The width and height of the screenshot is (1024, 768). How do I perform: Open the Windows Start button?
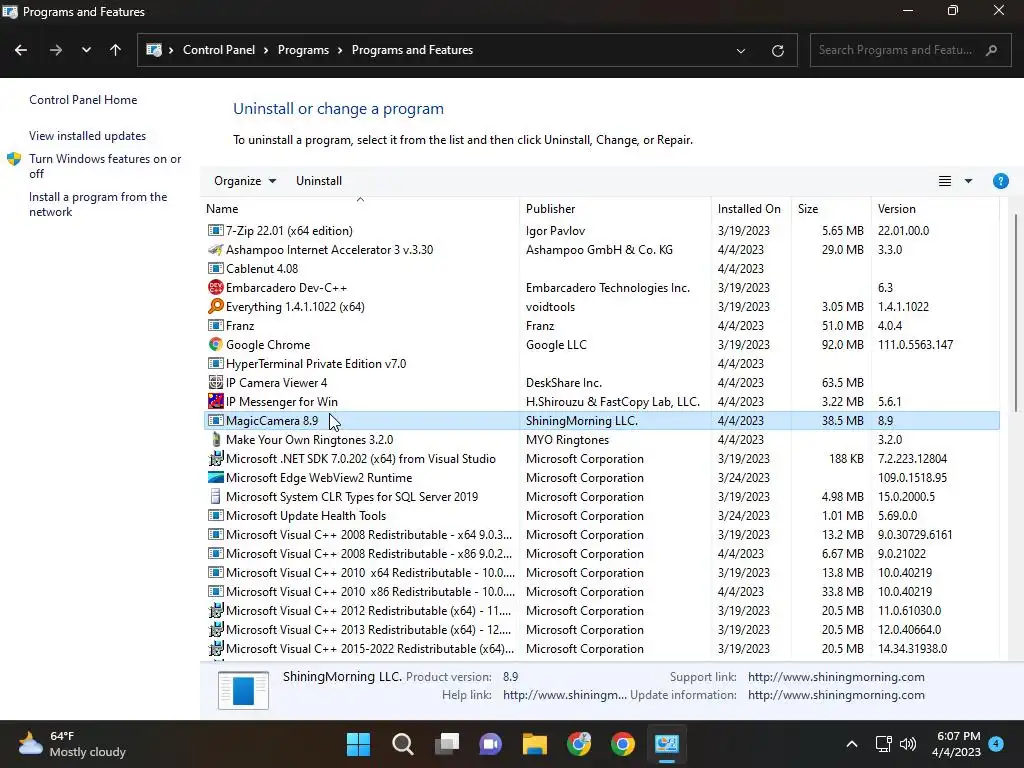click(x=358, y=744)
